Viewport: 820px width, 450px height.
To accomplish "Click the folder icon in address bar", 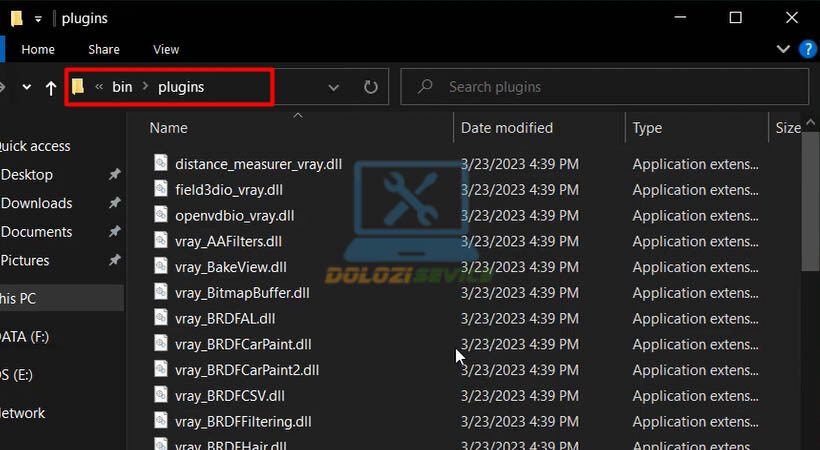I will 78,87.
